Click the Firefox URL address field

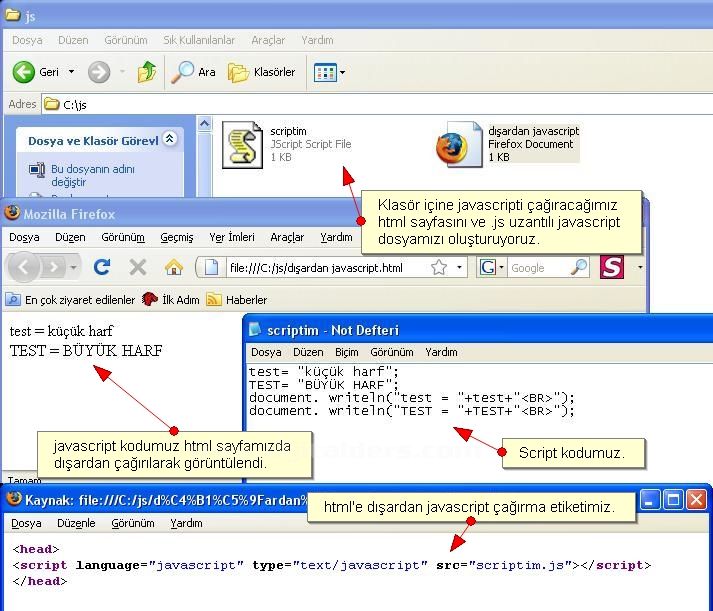(x=327, y=268)
